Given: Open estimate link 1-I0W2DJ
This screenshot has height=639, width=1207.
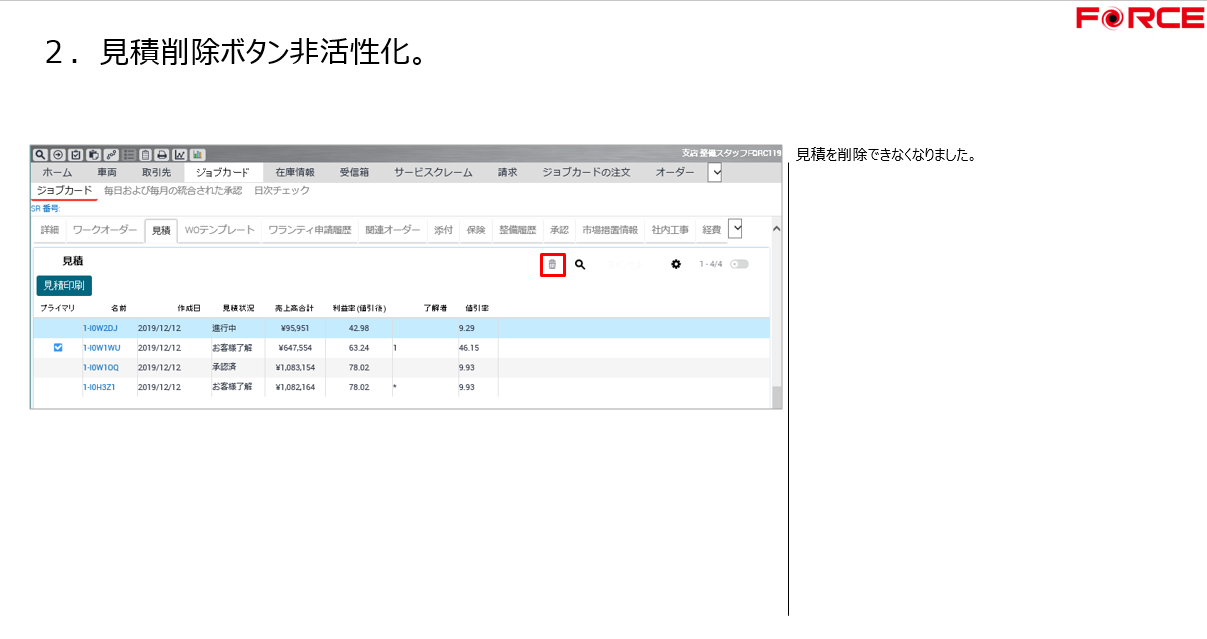Looking at the screenshot, I should (x=100, y=328).
